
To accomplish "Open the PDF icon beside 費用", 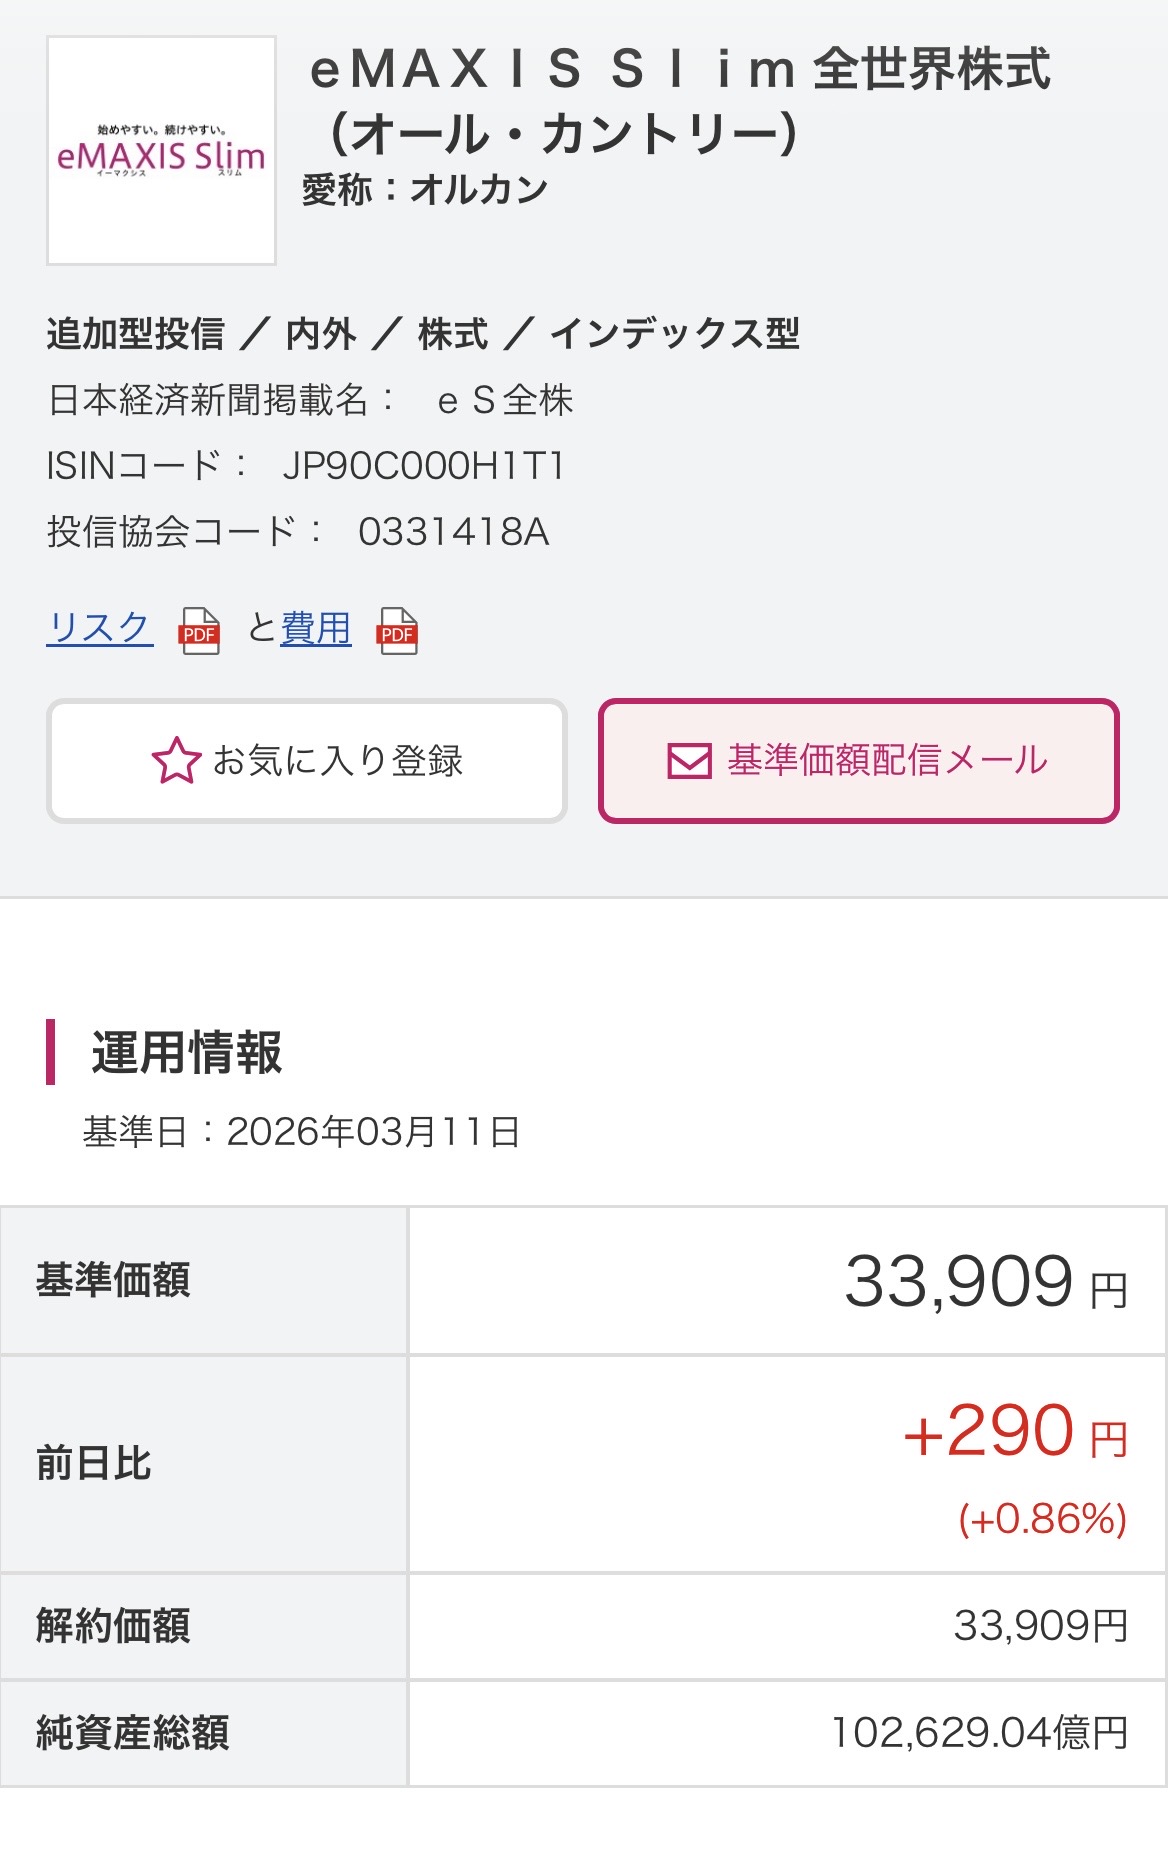I will [x=397, y=632].
